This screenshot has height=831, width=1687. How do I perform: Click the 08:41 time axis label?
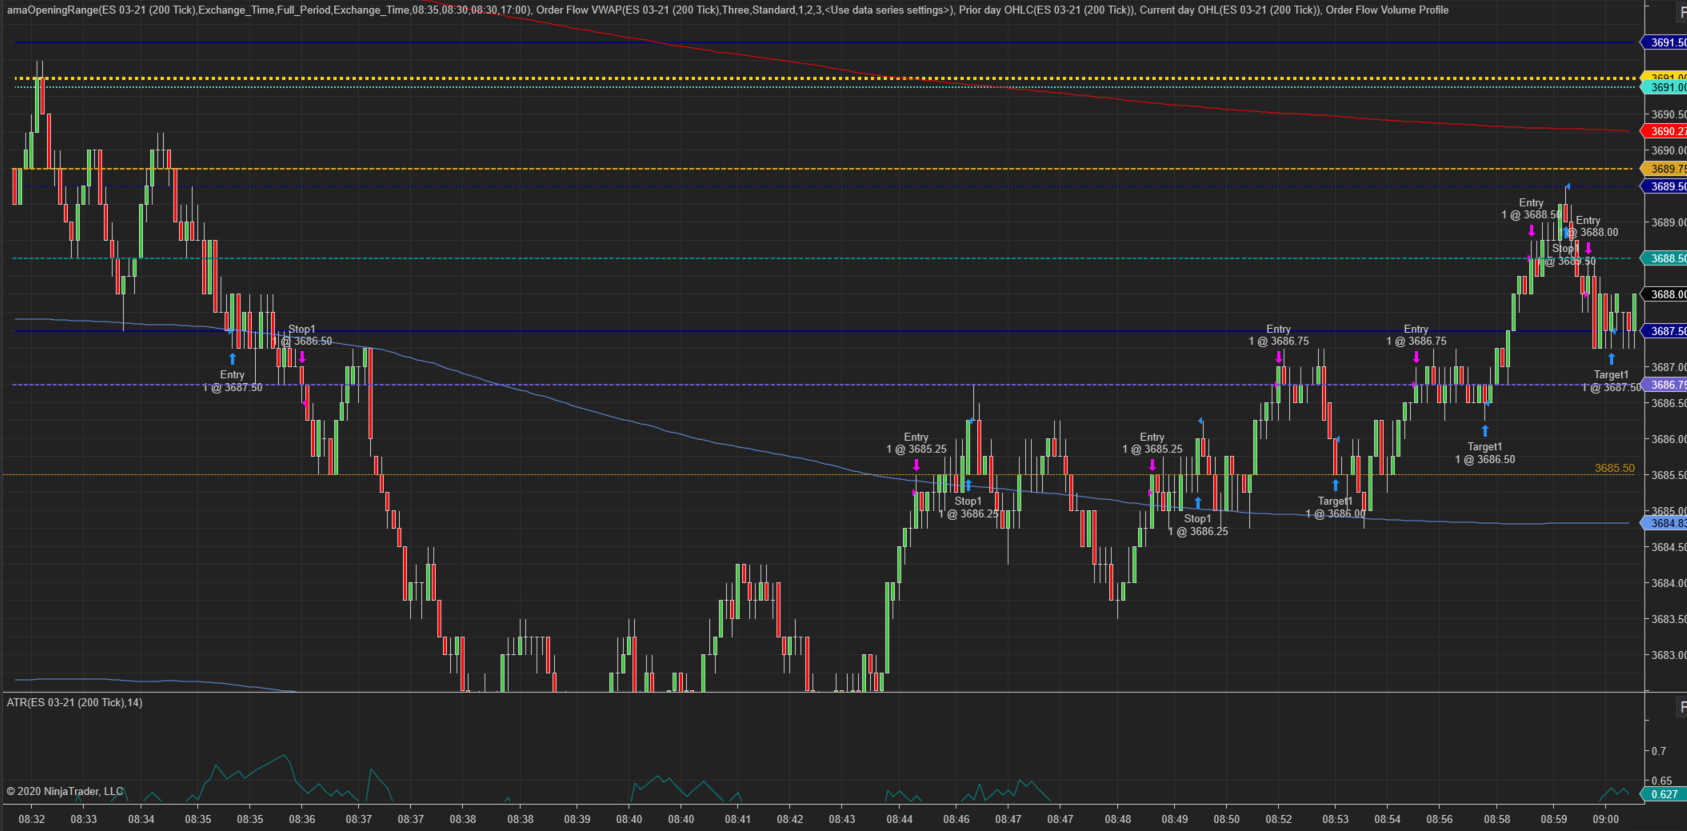[x=738, y=819]
